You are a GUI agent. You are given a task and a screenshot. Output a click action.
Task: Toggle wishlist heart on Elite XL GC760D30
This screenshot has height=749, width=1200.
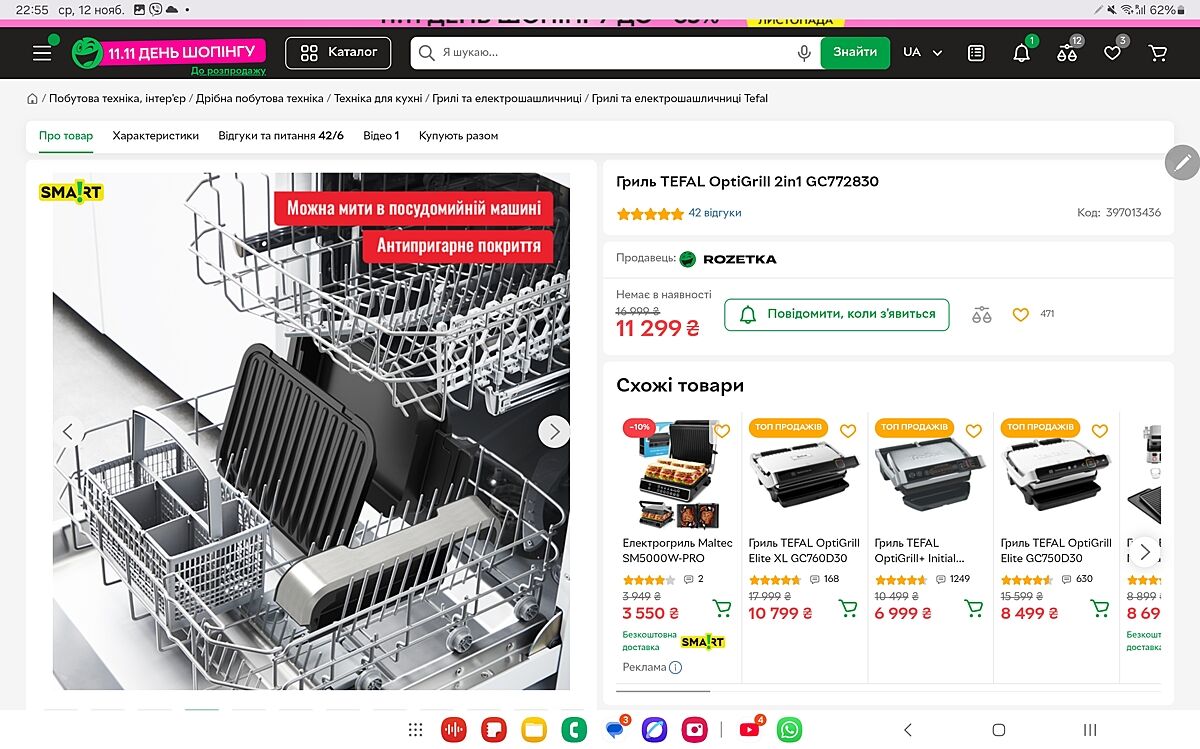[x=848, y=431]
